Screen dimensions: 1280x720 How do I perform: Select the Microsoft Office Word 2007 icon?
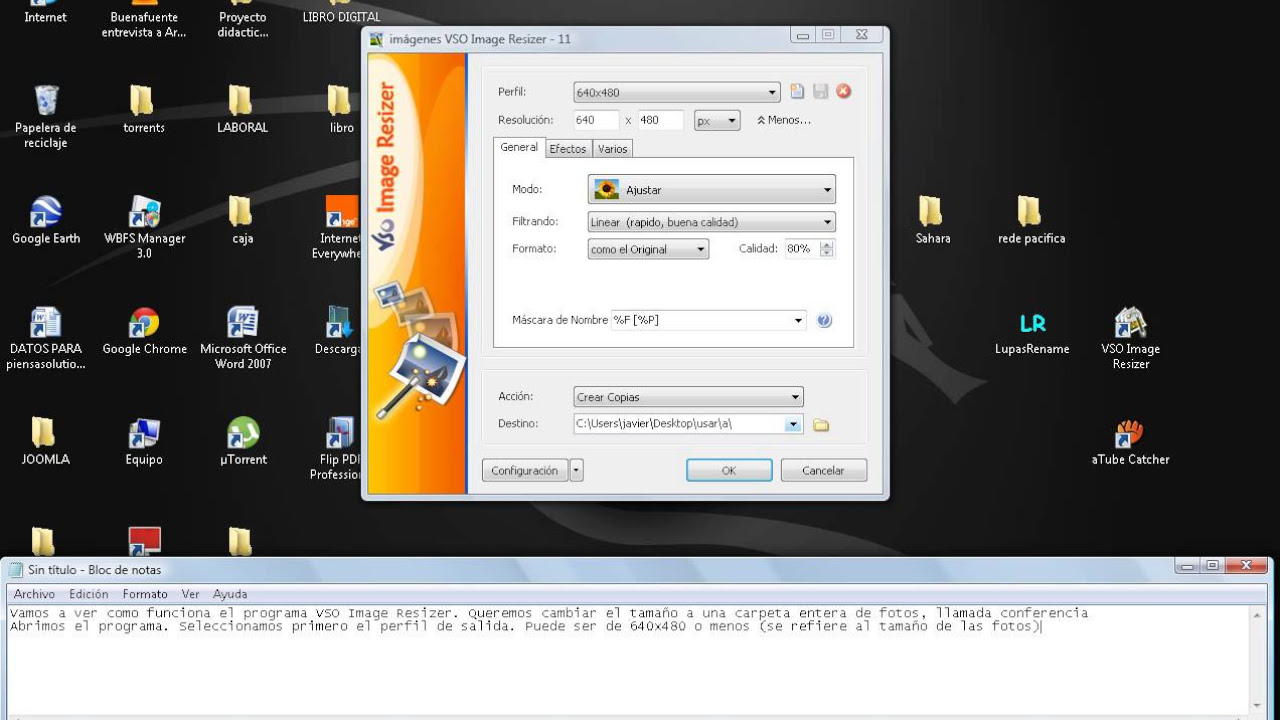coord(243,338)
